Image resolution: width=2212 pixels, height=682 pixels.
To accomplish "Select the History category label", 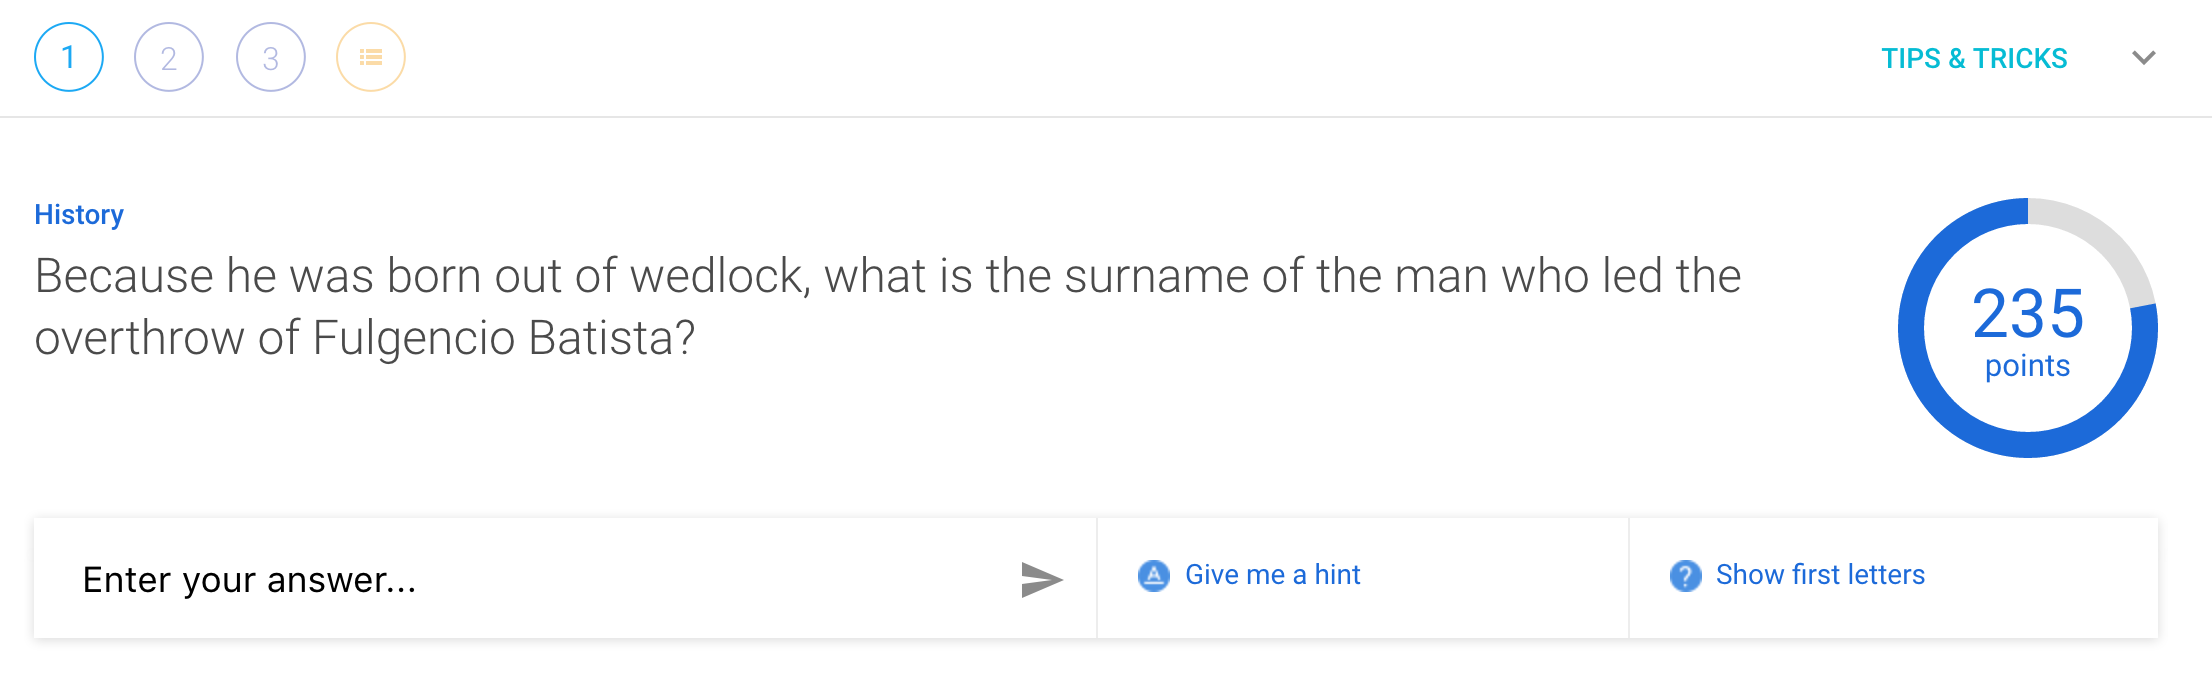I will pyautogui.click(x=79, y=214).
